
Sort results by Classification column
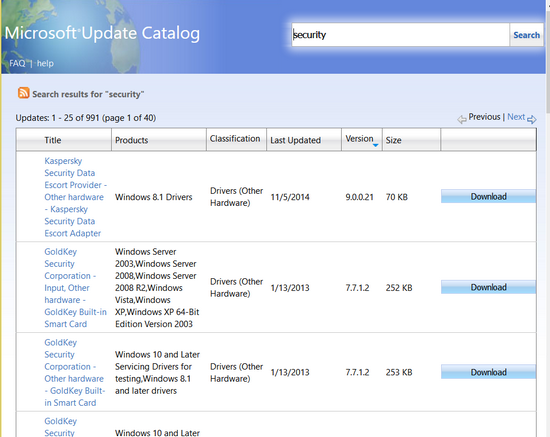(x=235, y=139)
